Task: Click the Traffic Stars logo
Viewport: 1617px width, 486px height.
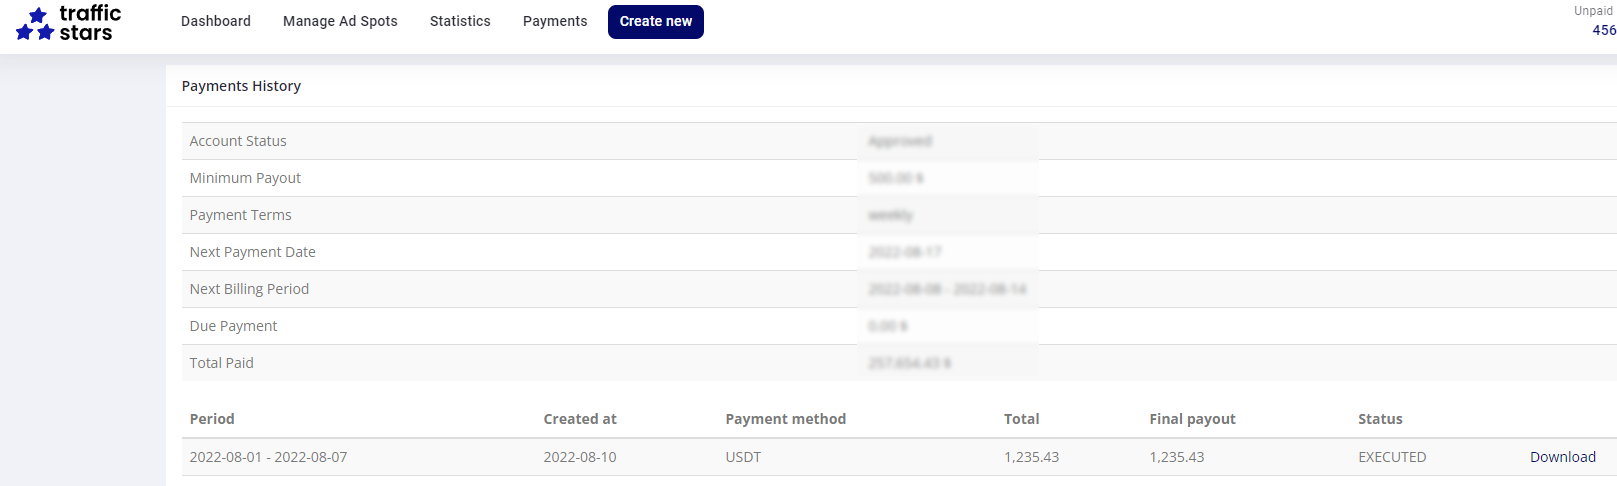Action: 68,22
